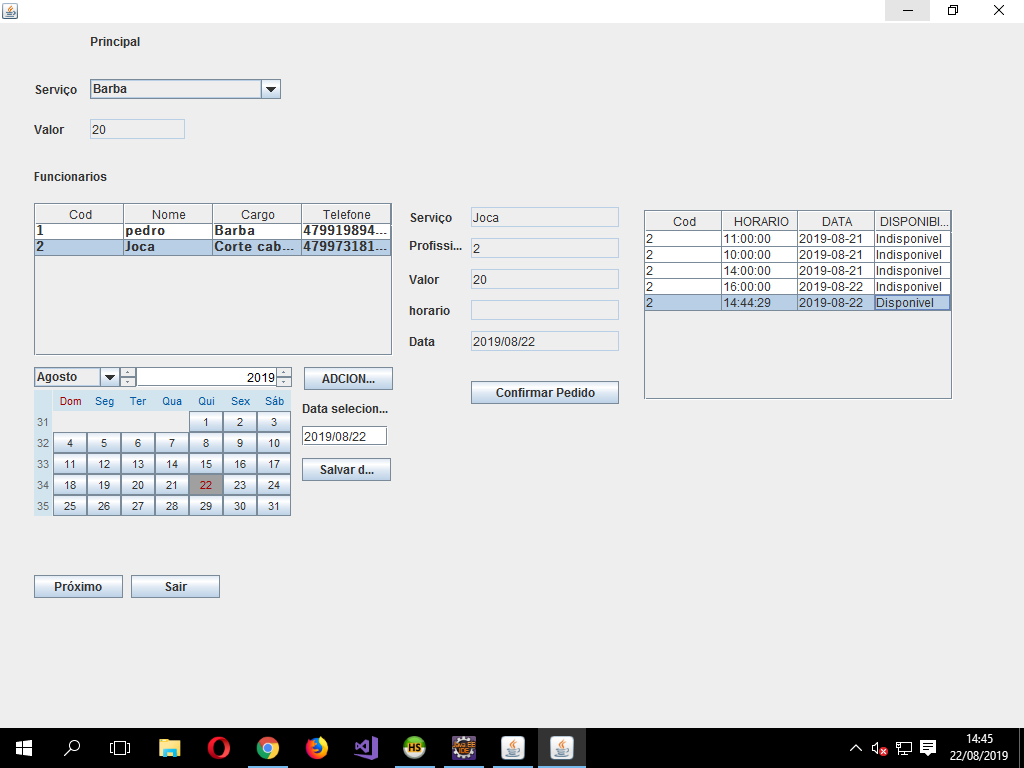Select day 25 in the calendar
Viewport: 1024px width, 768px height.
(70, 505)
